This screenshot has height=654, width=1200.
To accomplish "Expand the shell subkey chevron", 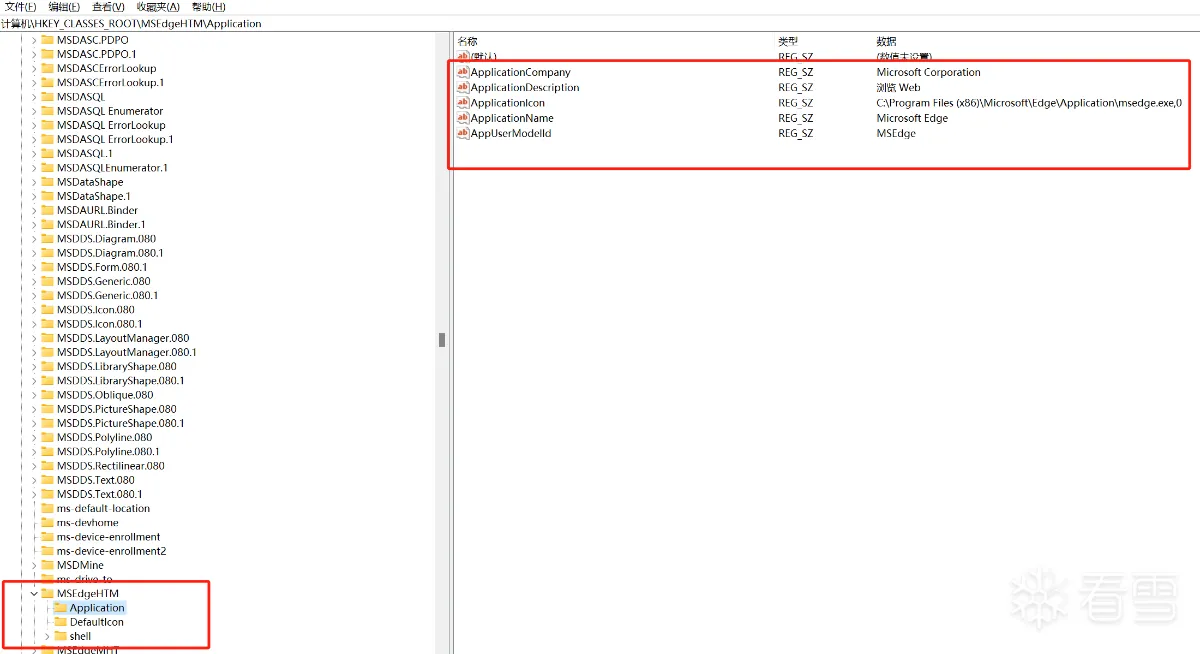I will [x=46, y=636].
